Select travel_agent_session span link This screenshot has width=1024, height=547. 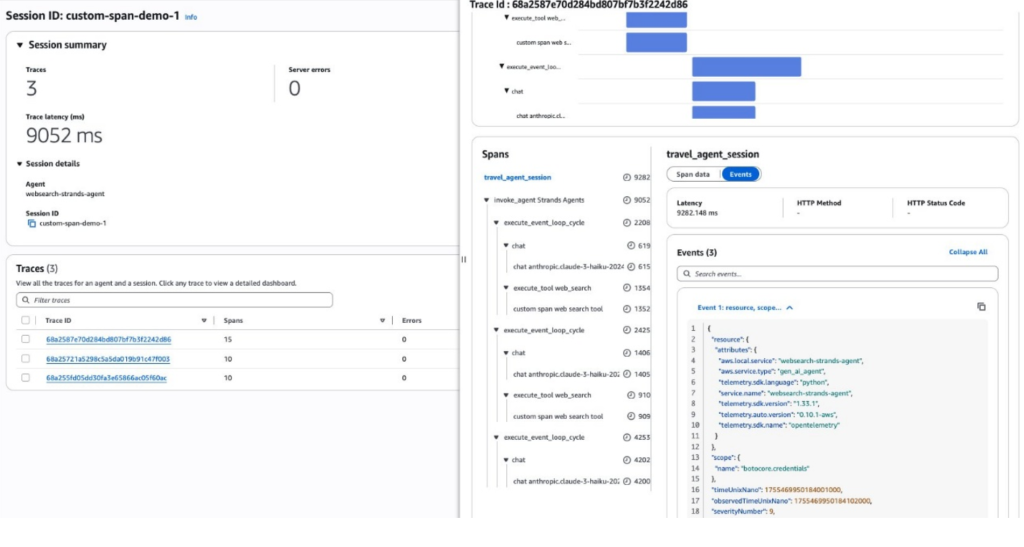(x=517, y=178)
